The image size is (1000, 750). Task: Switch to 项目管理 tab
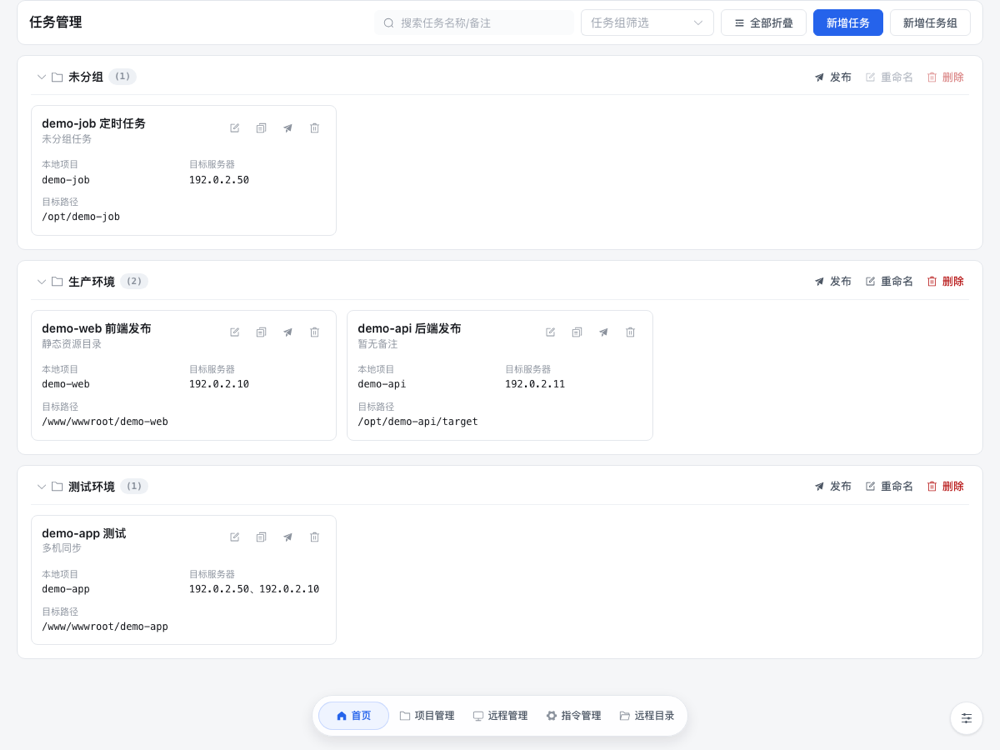pyautogui.click(x=427, y=716)
